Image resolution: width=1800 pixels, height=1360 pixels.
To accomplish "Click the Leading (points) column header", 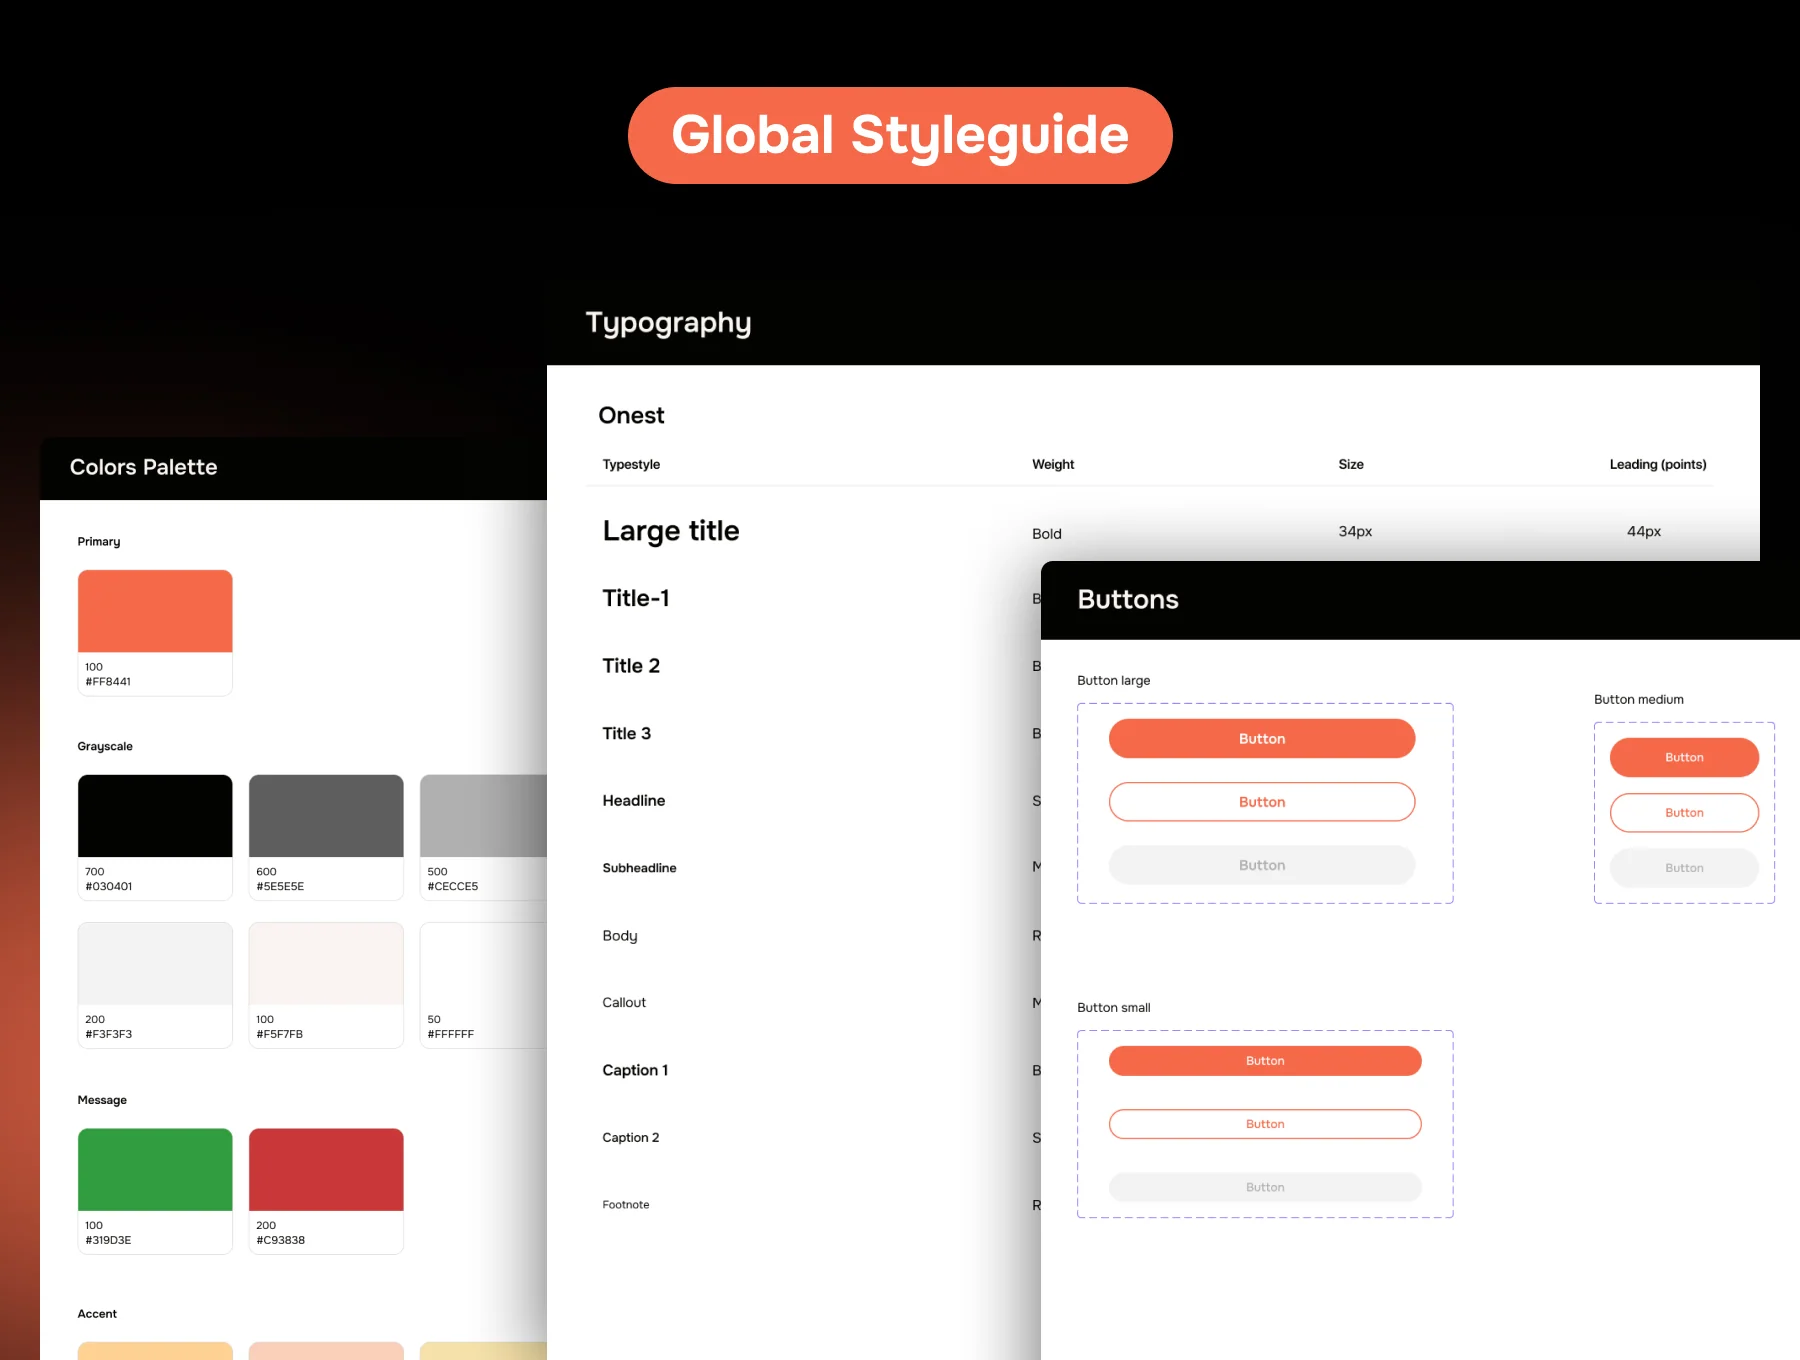I will pyautogui.click(x=1658, y=464).
